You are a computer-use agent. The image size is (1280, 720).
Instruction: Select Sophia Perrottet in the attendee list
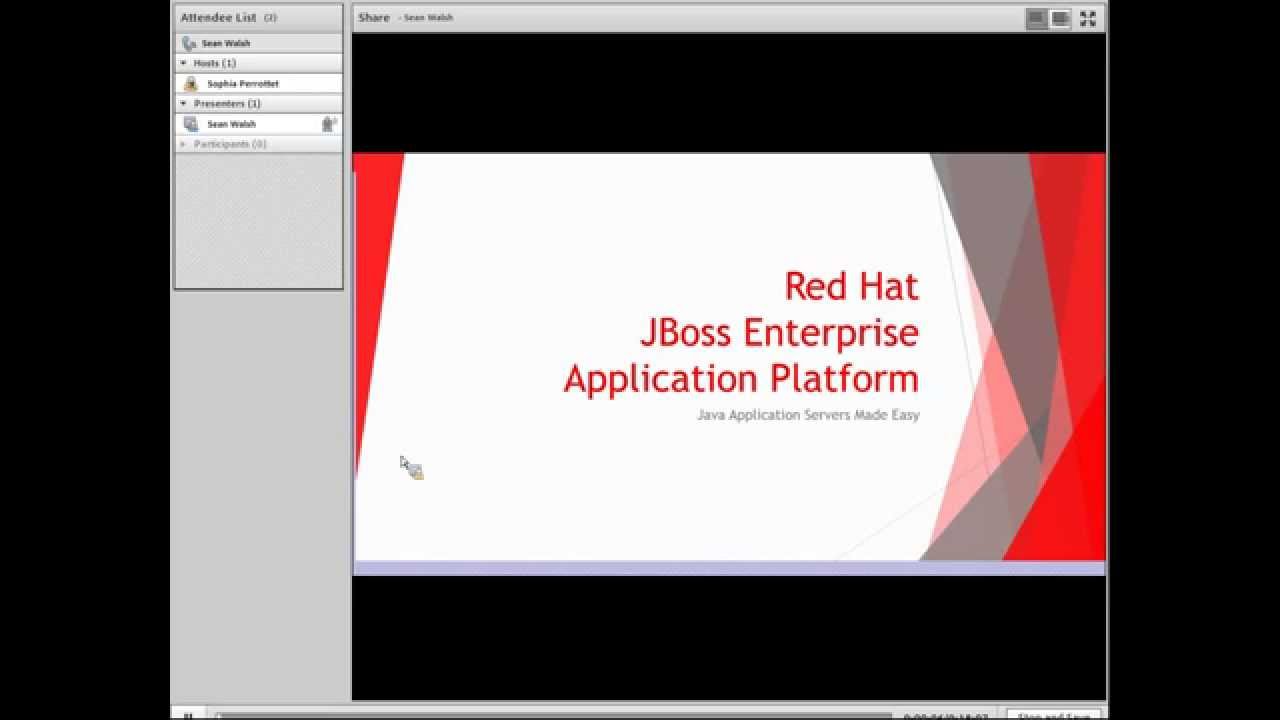259,84
